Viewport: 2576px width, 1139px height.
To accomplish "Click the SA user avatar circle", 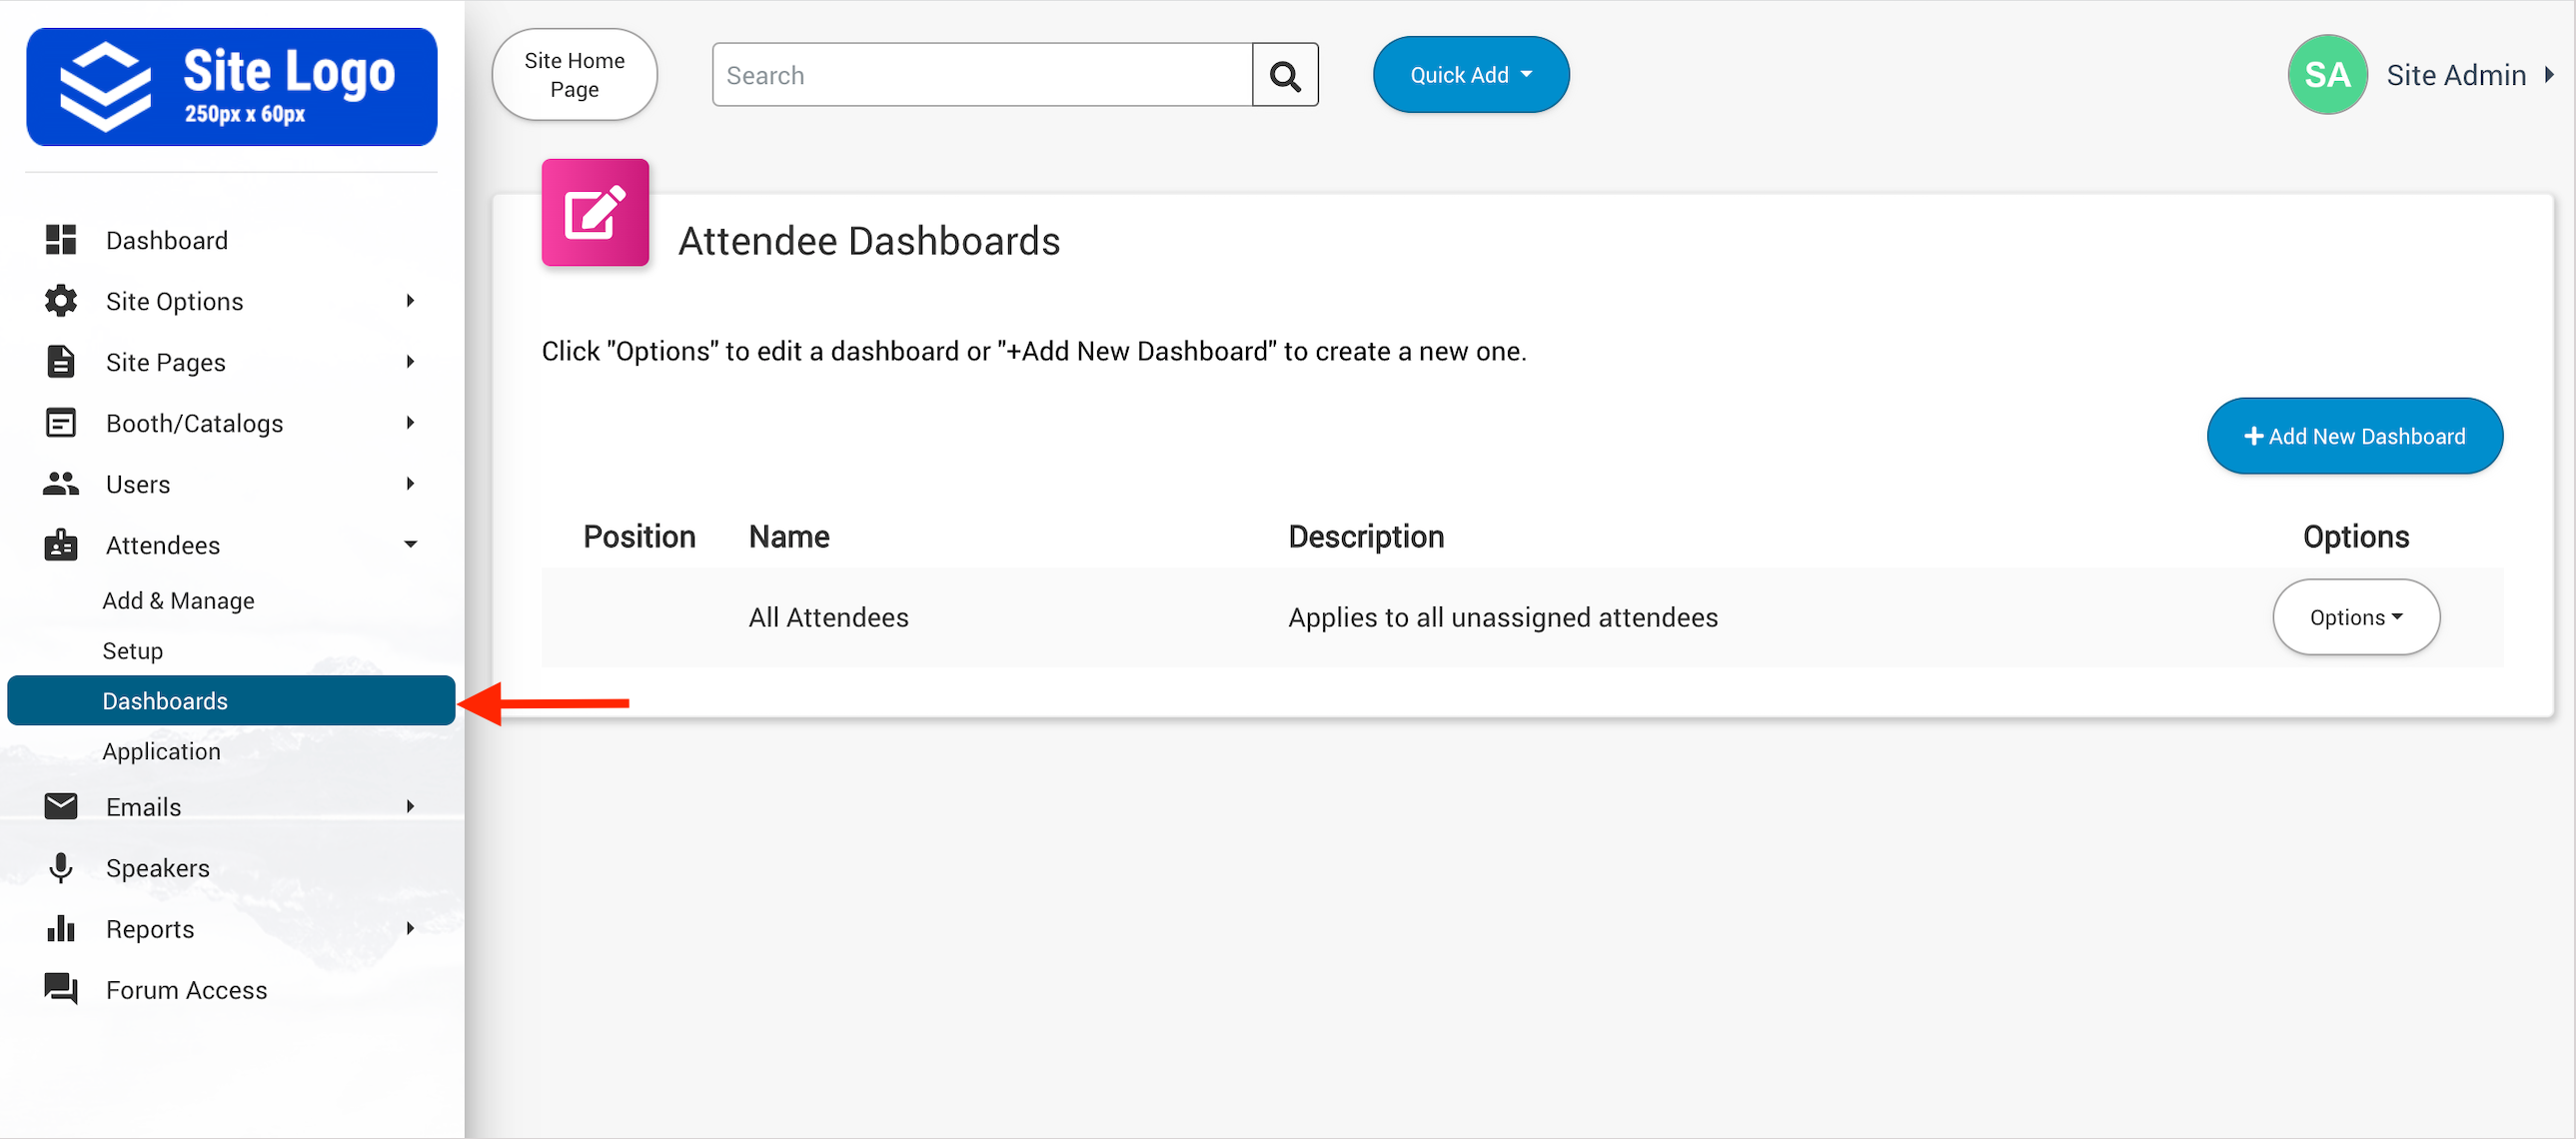I will pyautogui.click(x=2326, y=75).
